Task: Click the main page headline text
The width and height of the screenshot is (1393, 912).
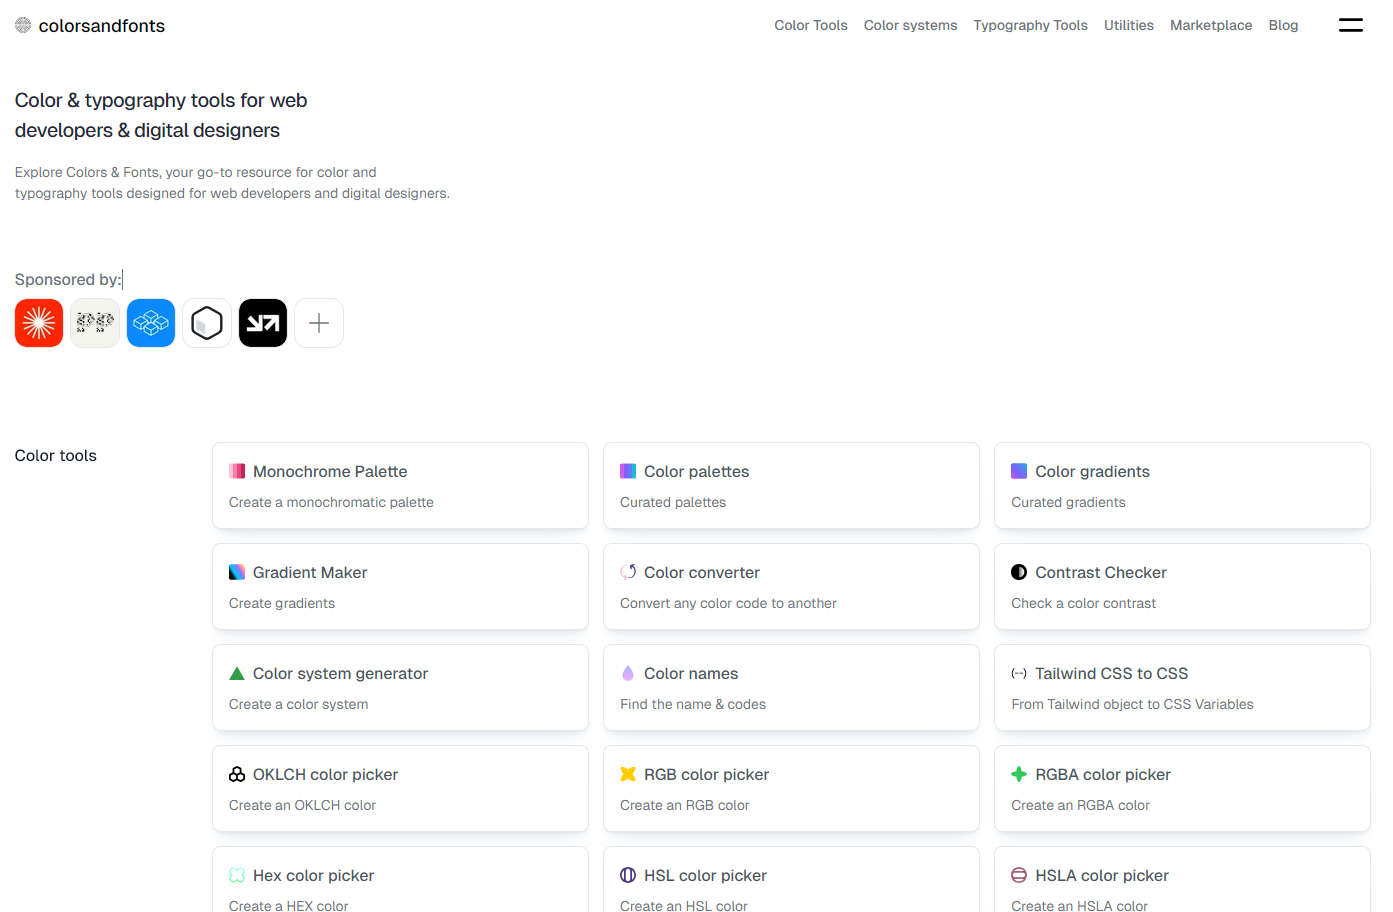Action: [161, 115]
